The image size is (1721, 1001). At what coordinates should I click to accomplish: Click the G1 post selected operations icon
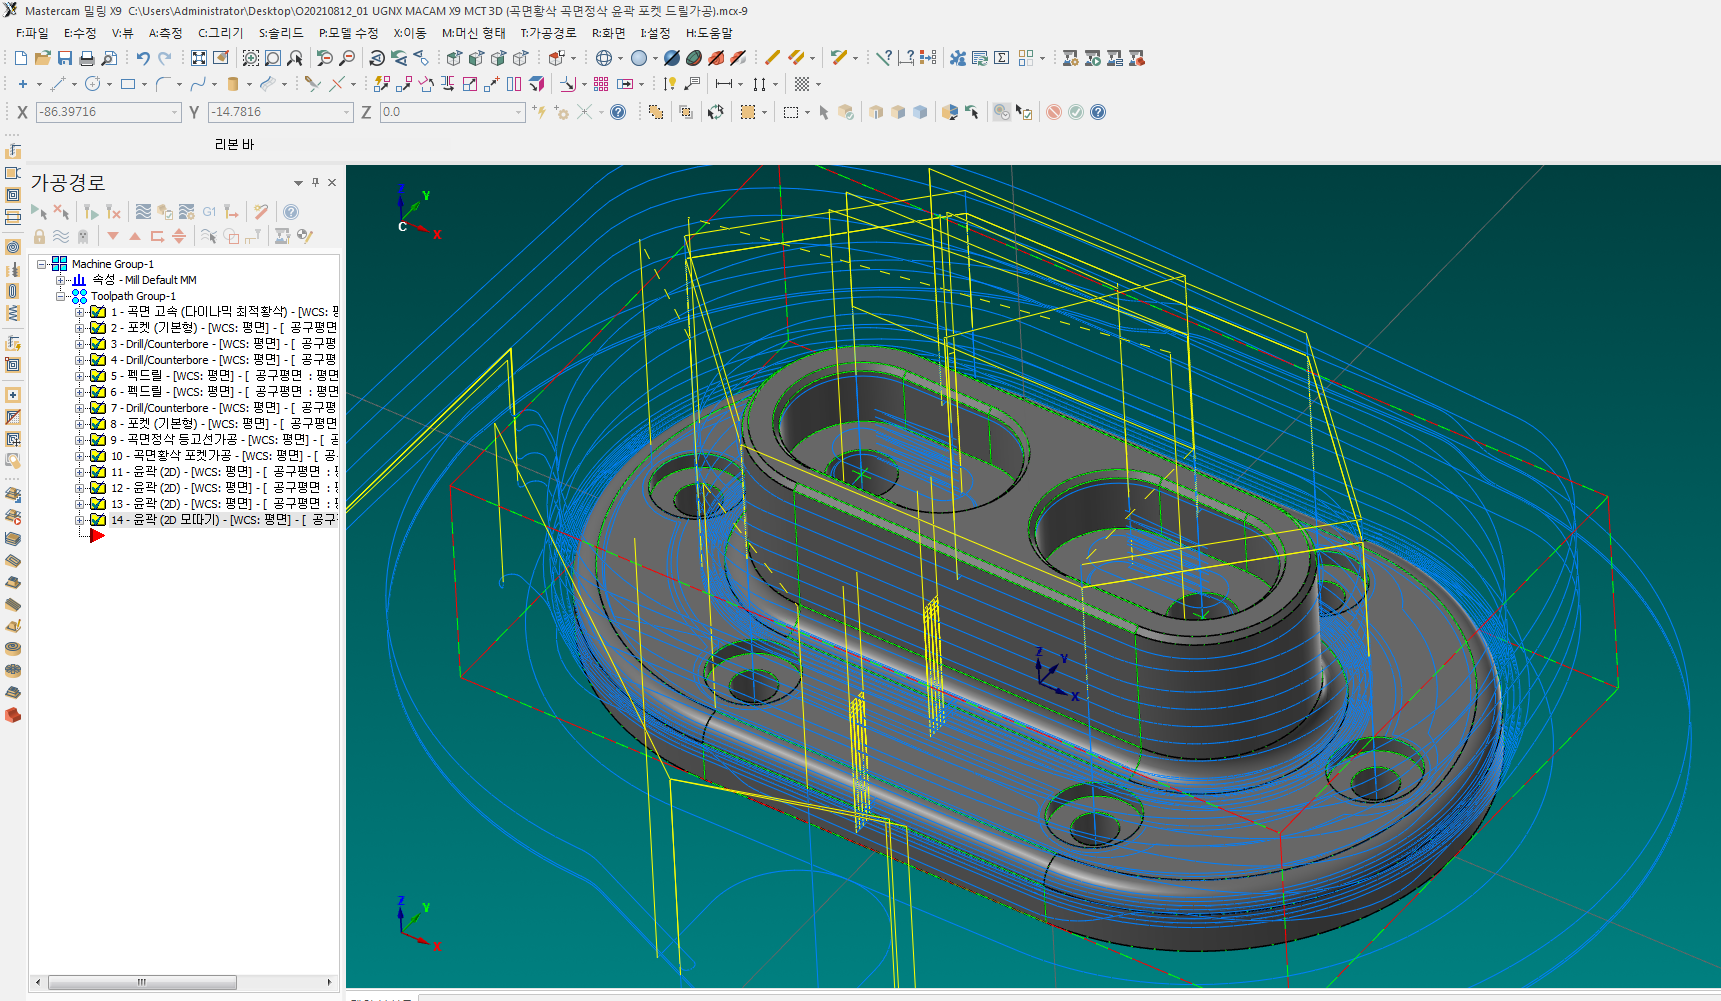[x=209, y=212]
